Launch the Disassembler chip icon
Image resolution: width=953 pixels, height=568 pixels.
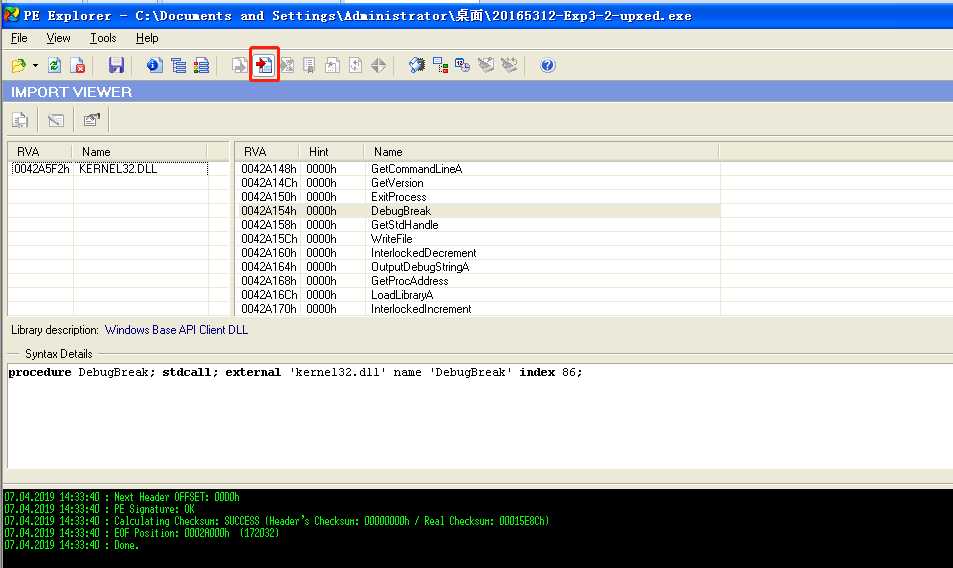pos(417,65)
